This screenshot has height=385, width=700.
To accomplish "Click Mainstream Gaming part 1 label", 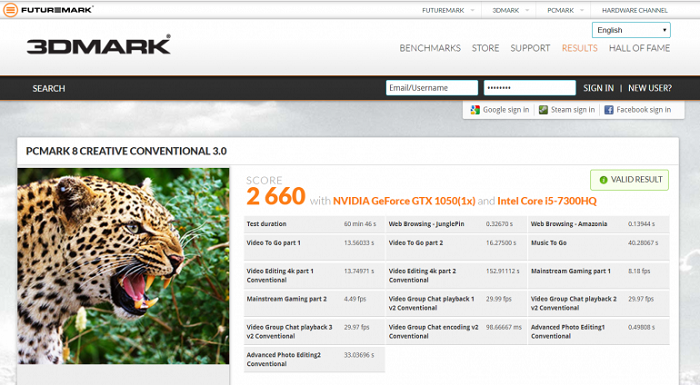I will pos(571,271).
